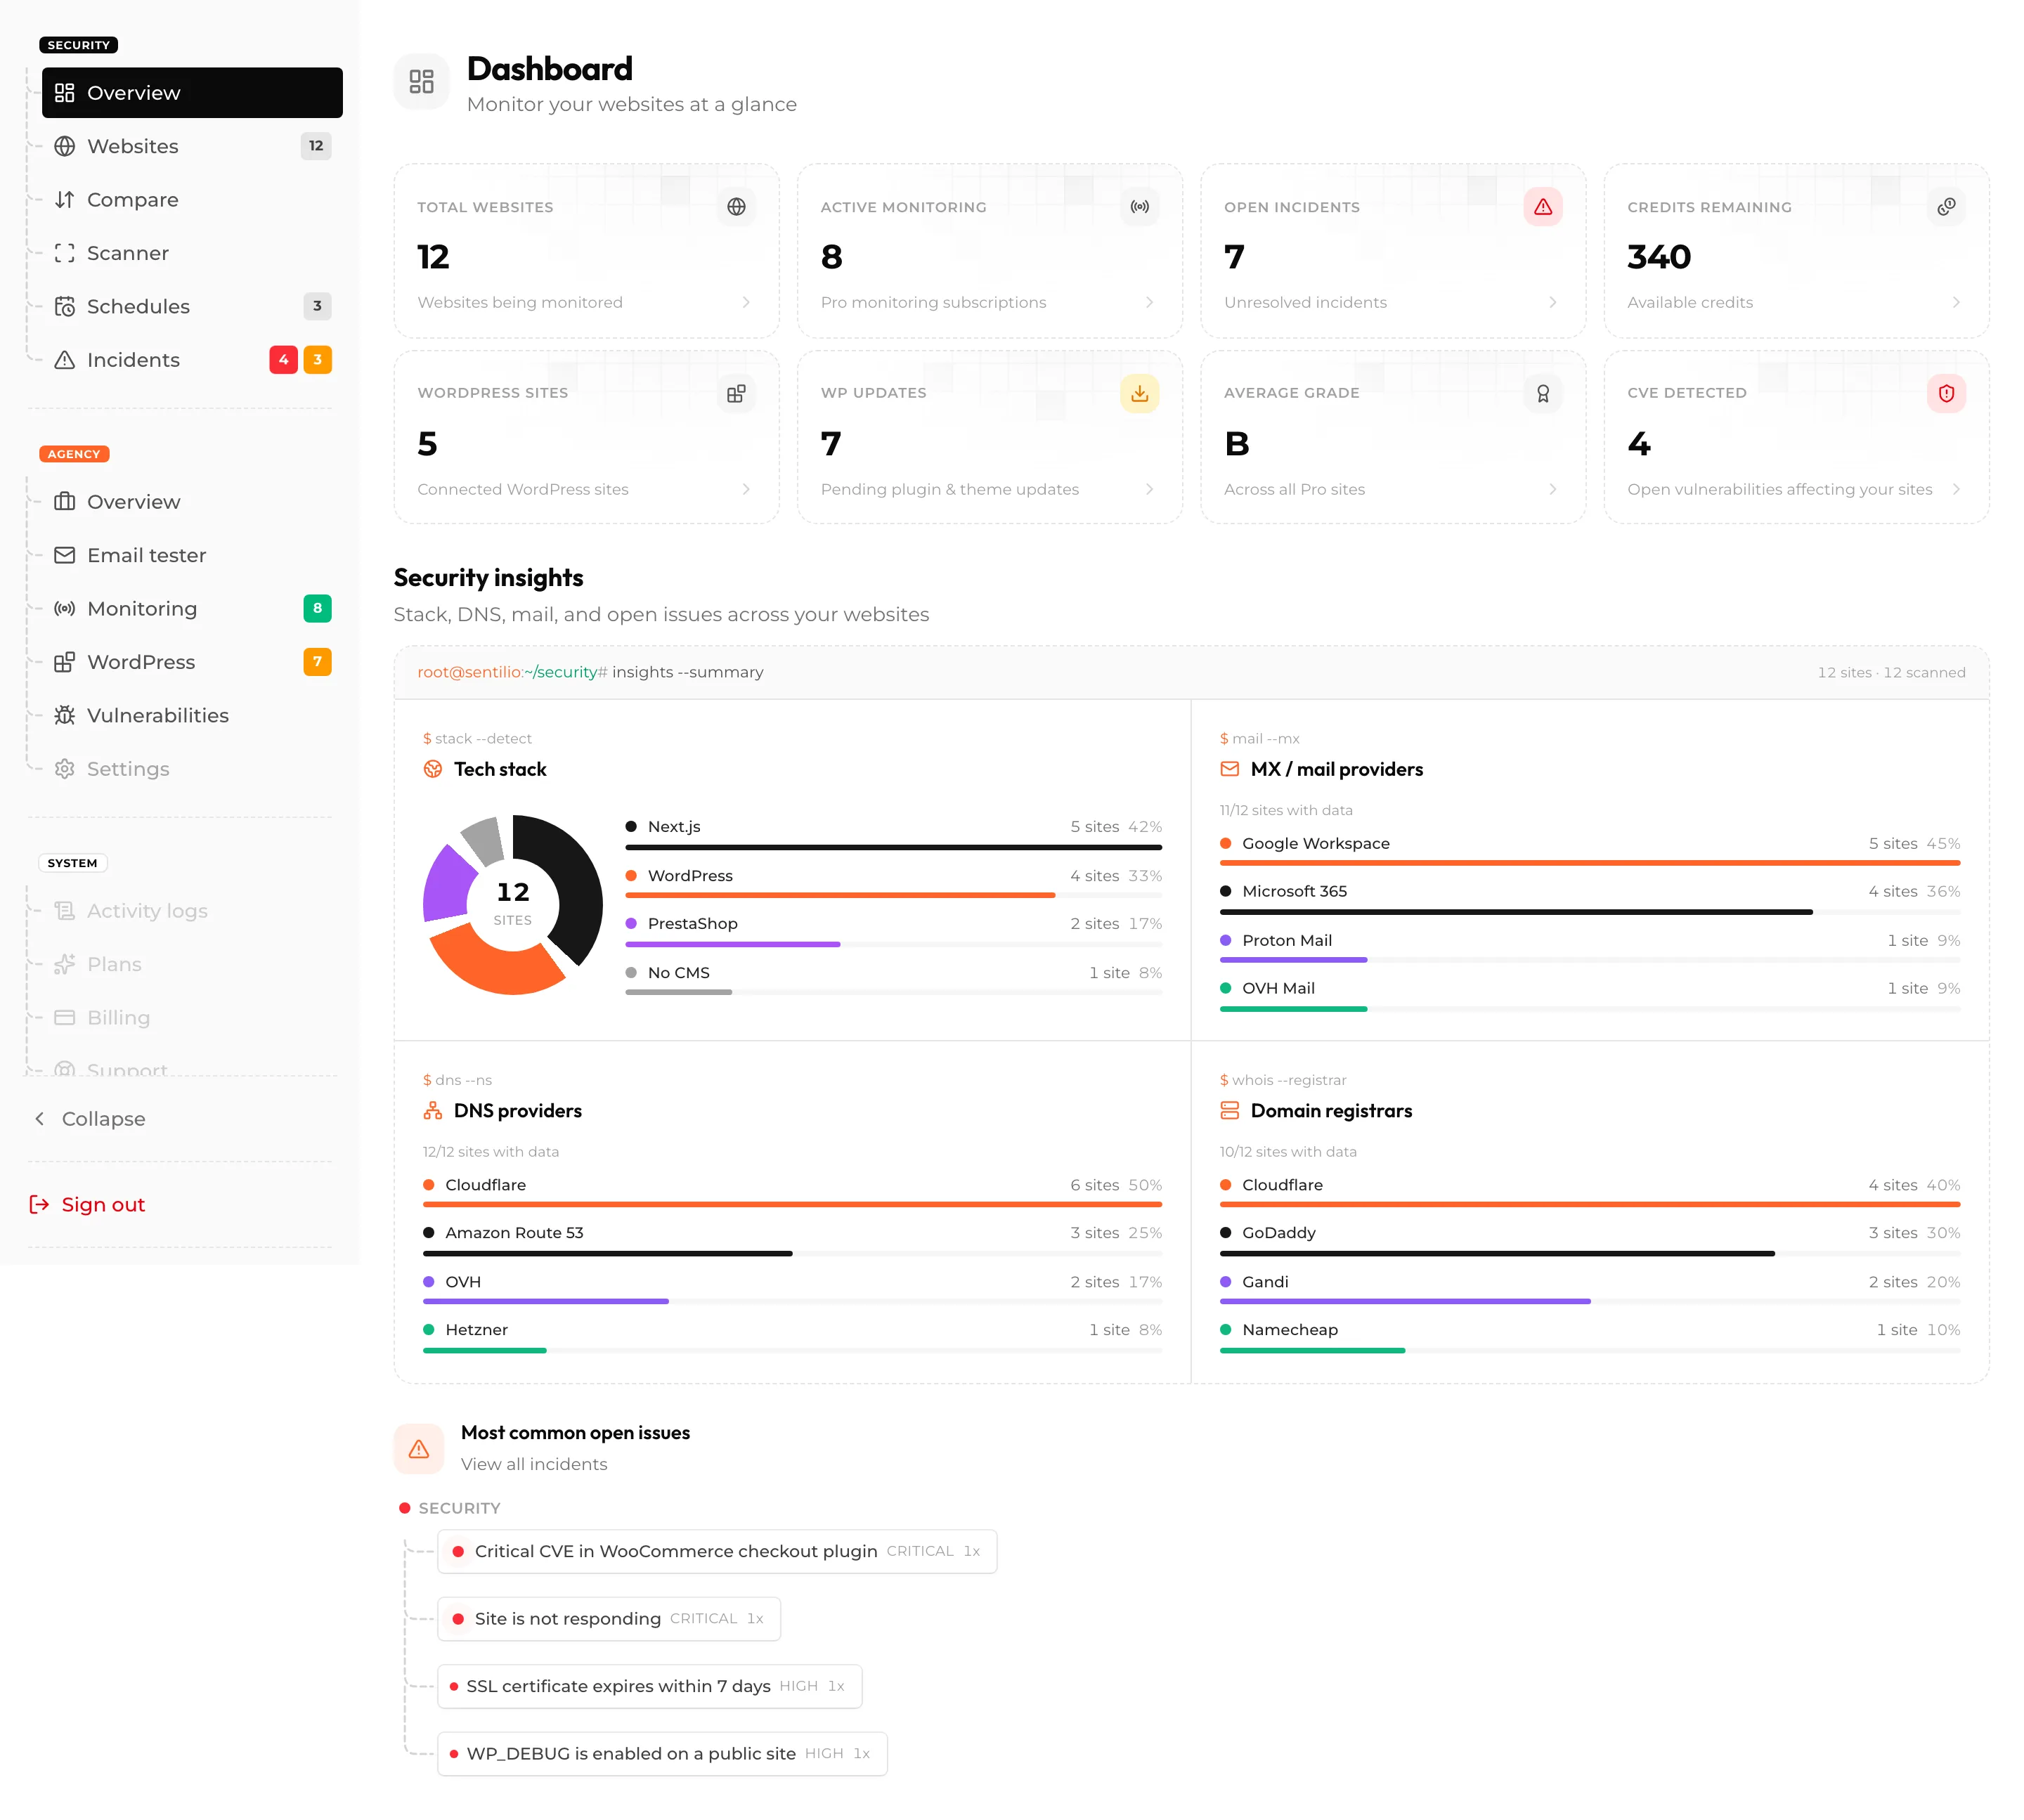Click the calendar-clock icon beside Schedules

pyautogui.click(x=65, y=306)
